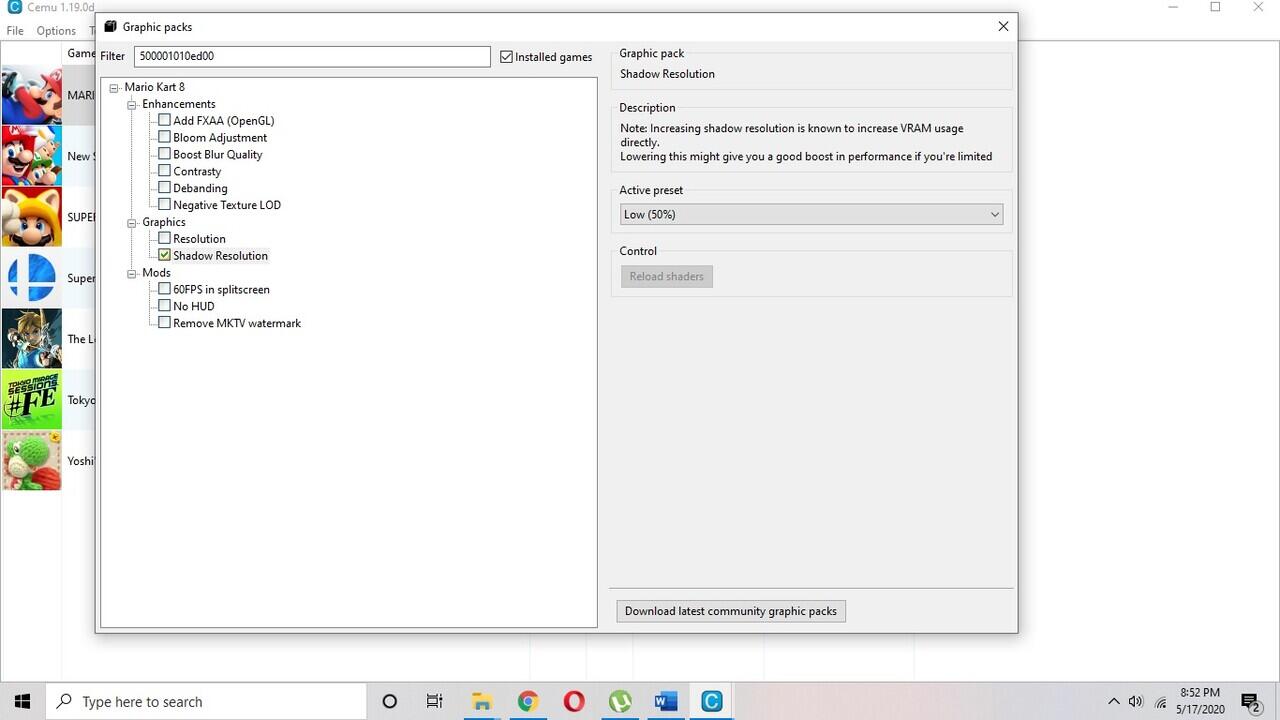Click the search magnifier icon on taskbar
The width and height of the screenshot is (1280, 720).
[64, 701]
